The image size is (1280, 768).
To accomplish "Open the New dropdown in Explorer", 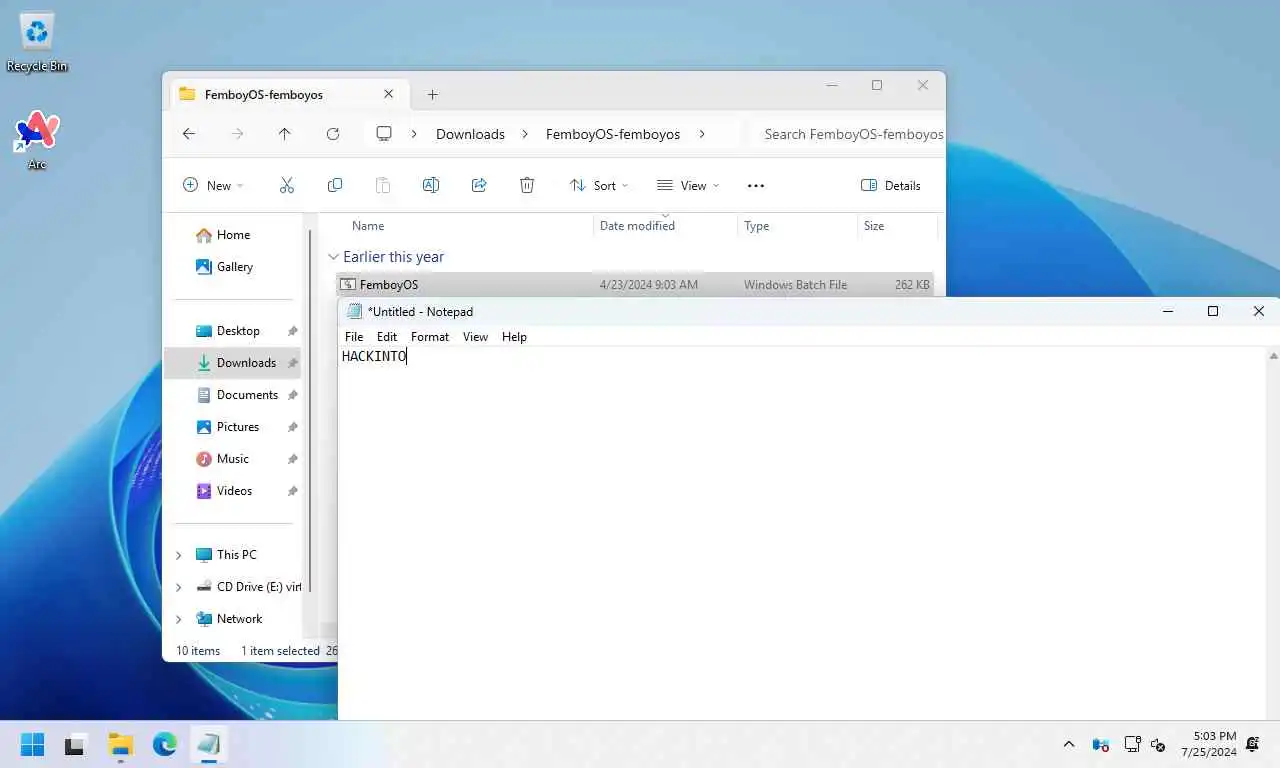I will point(213,185).
